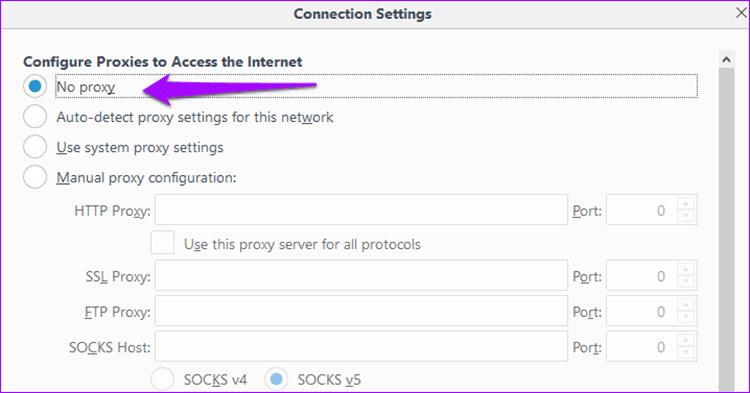Close the Connection Settings dialog
Viewport: 750px width, 393px height.
pos(740,13)
